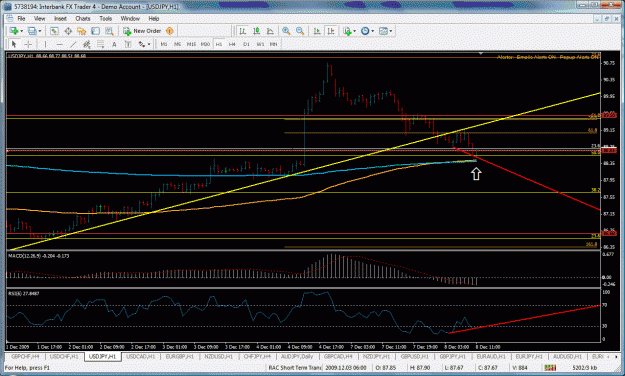Click the Templates icon

pyautogui.click(x=383, y=31)
